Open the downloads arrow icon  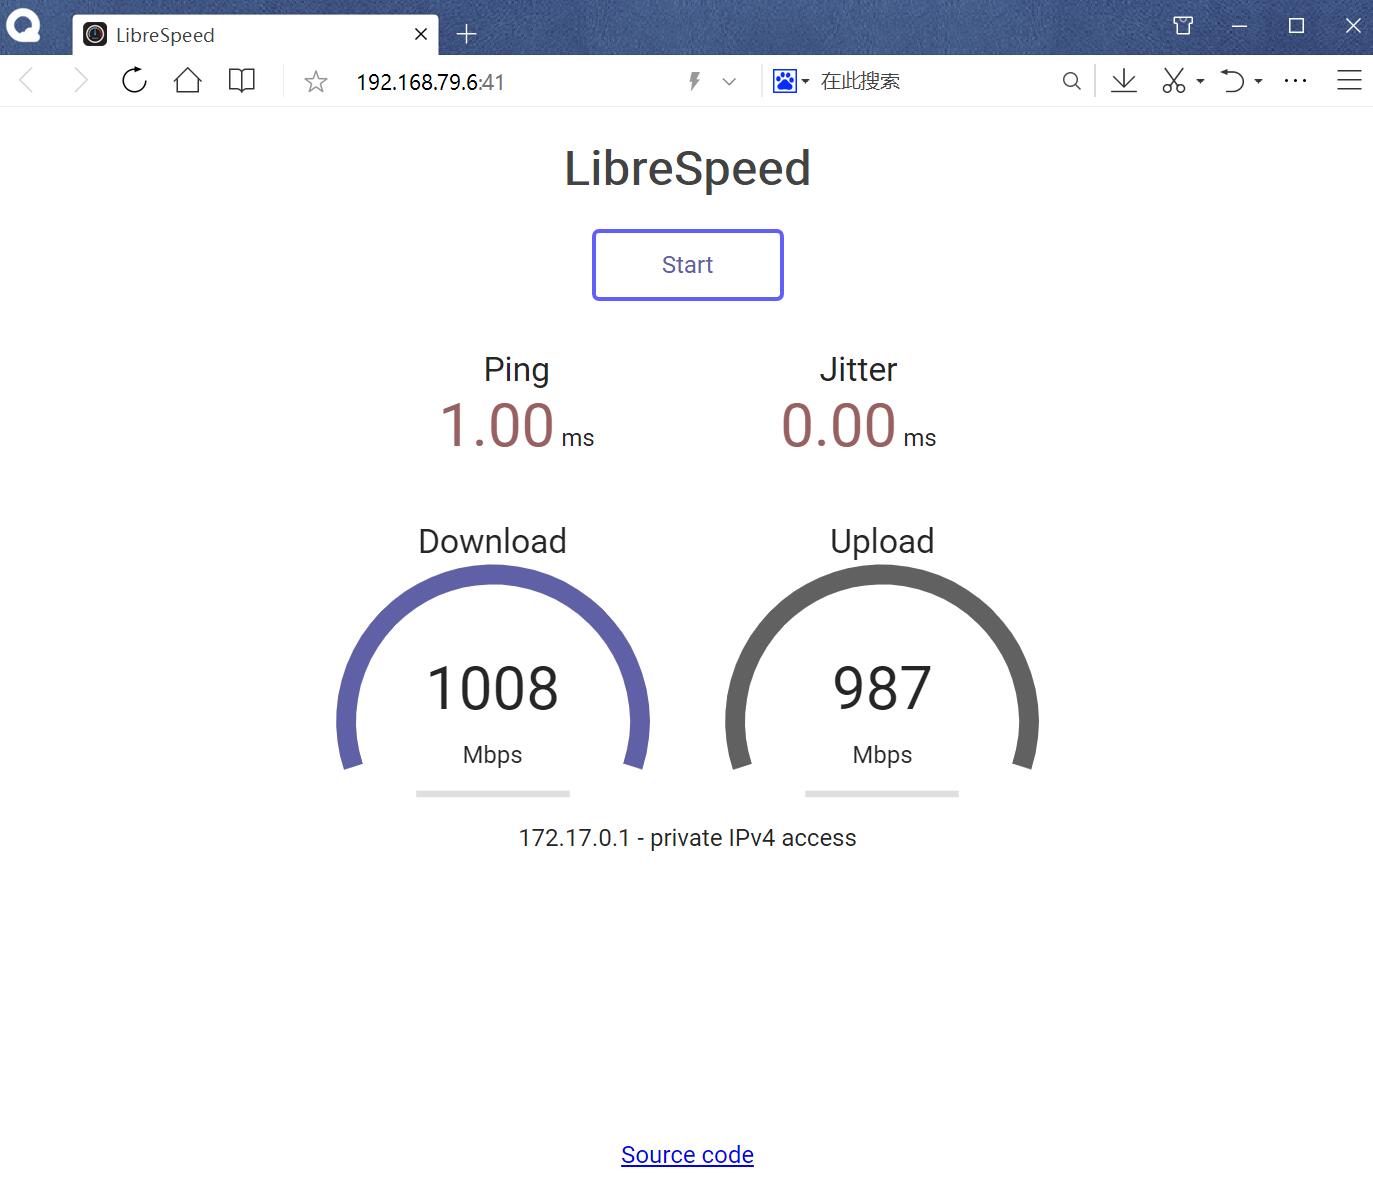coord(1124,81)
